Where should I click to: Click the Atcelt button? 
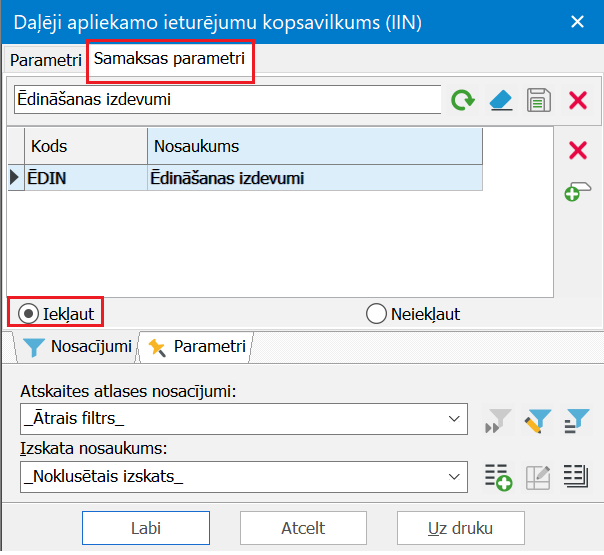point(303,528)
